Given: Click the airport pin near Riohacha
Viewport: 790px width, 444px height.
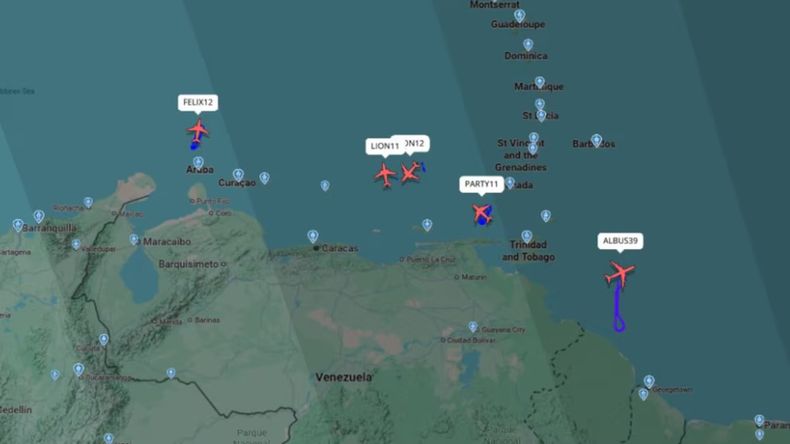Looking at the screenshot, I should 88,203.
